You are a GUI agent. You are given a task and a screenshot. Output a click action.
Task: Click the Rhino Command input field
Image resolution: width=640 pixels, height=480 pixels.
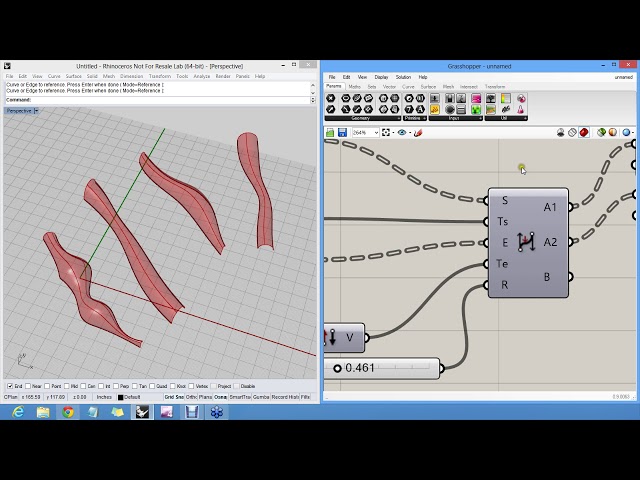(158, 100)
